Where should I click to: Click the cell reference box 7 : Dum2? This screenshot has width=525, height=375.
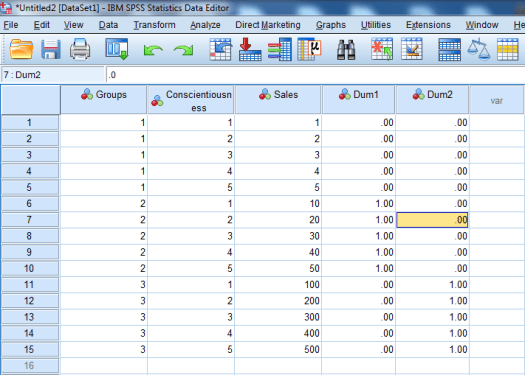tap(53, 75)
